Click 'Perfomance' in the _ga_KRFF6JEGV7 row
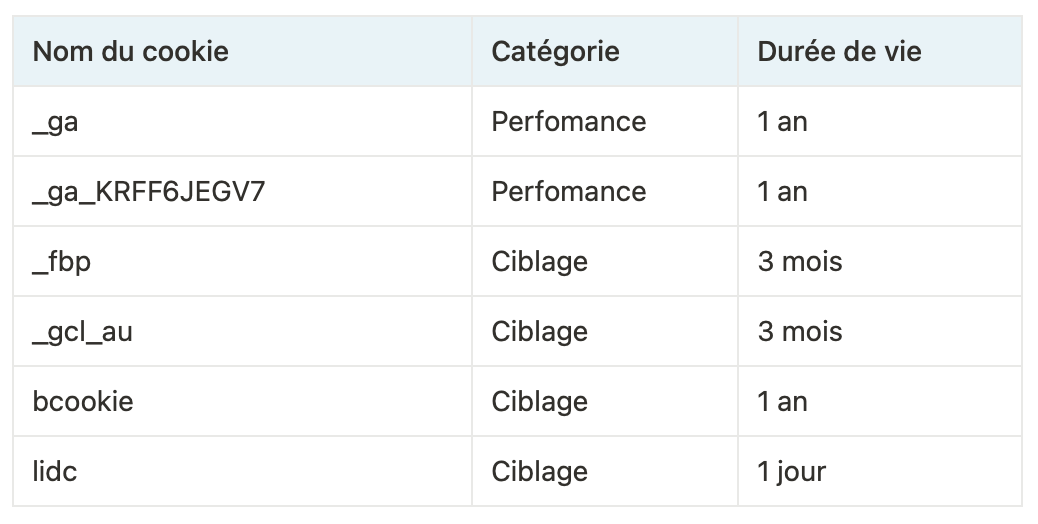 (x=568, y=192)
